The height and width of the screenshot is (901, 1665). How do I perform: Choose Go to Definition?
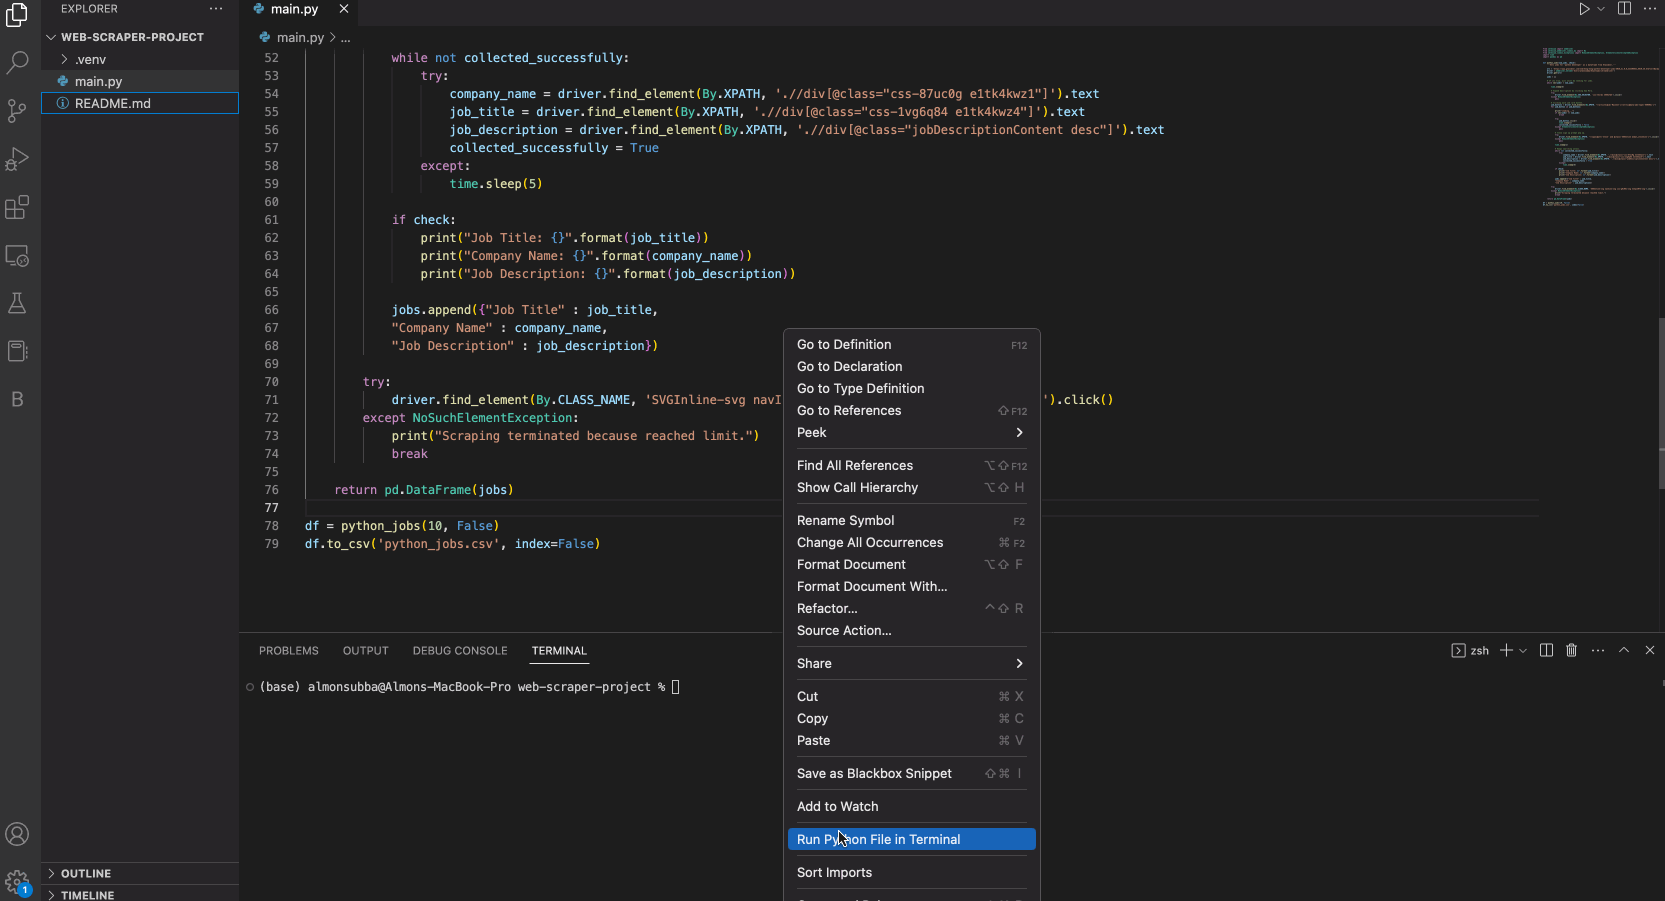(x=911, y=345)
